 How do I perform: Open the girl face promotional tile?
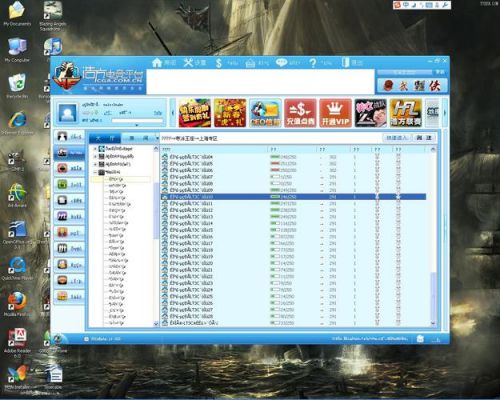[x=370, y=113]
